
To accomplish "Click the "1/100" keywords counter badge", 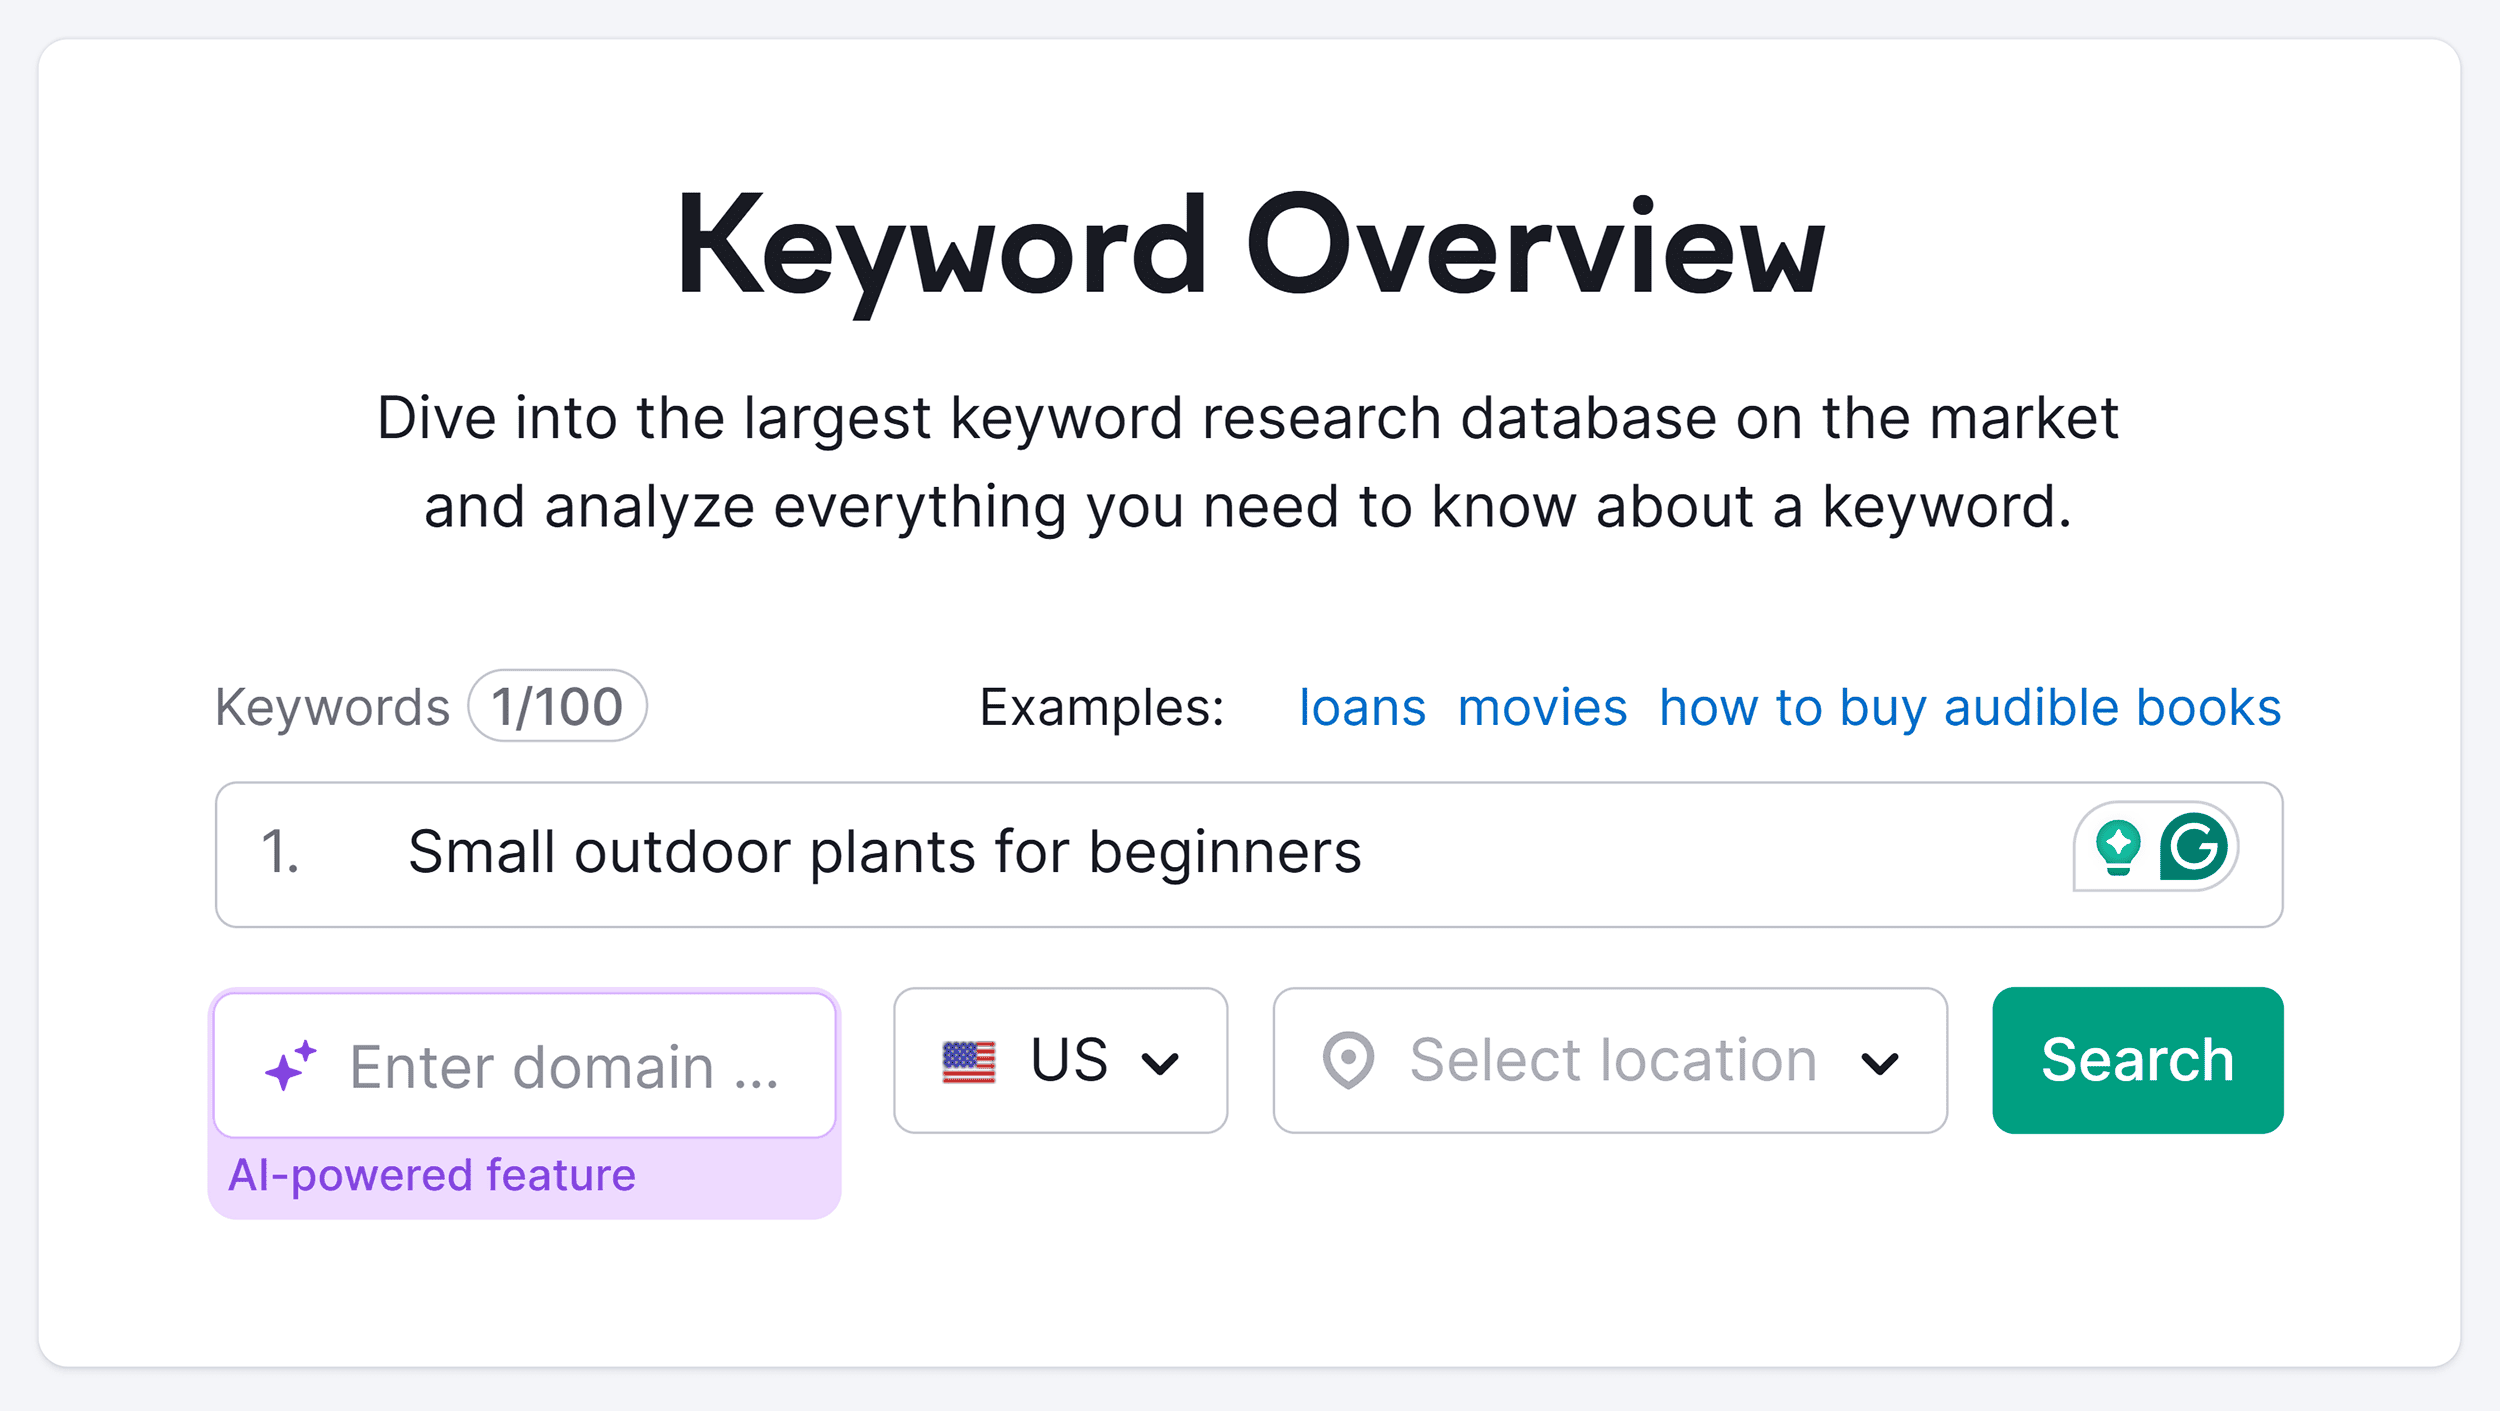I will [557, 705].
